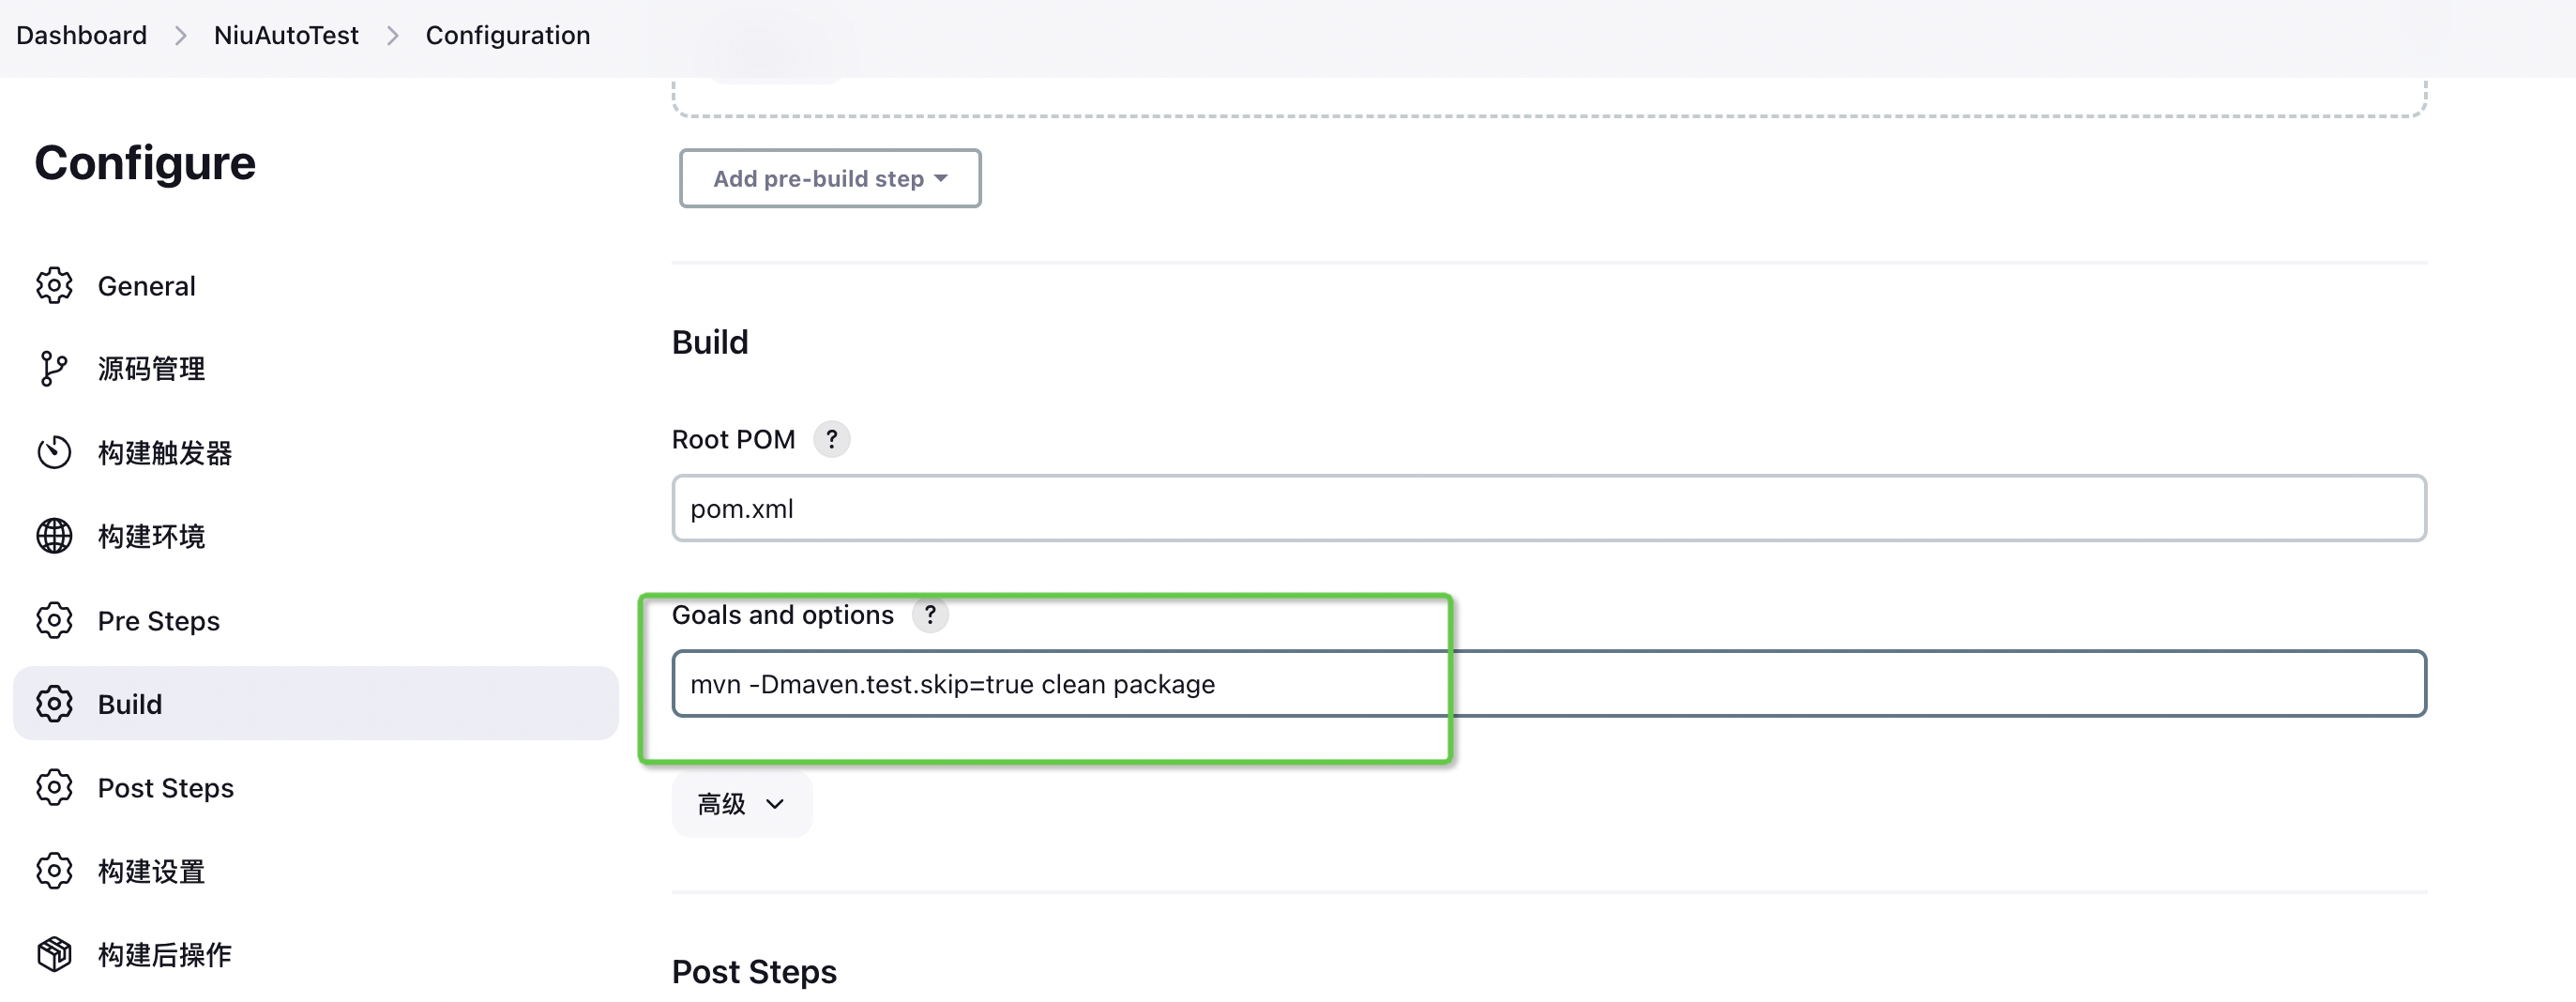Open NiuAutoTest breadcrumb link
The height and width of the screenshot is (1002, 2576).
(x=286, y=36)
